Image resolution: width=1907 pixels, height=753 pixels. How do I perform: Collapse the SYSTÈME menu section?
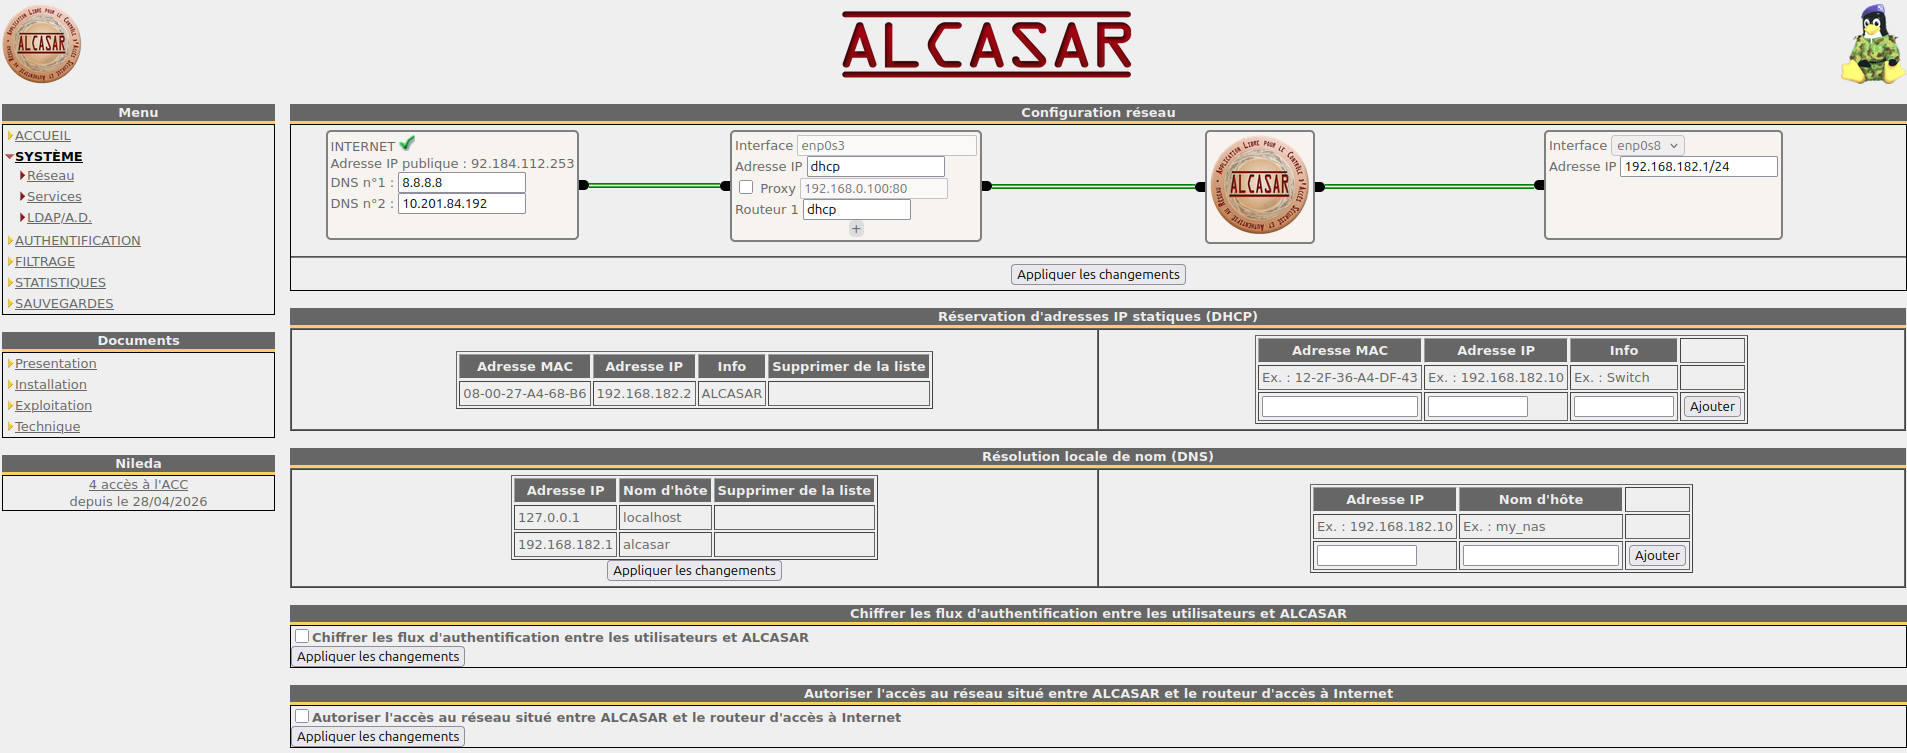point(9,157)
